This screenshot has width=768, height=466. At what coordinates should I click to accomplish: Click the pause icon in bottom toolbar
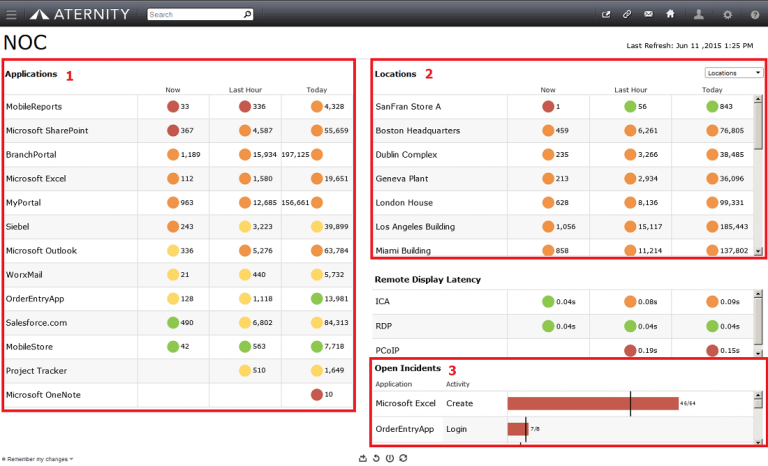389,458
